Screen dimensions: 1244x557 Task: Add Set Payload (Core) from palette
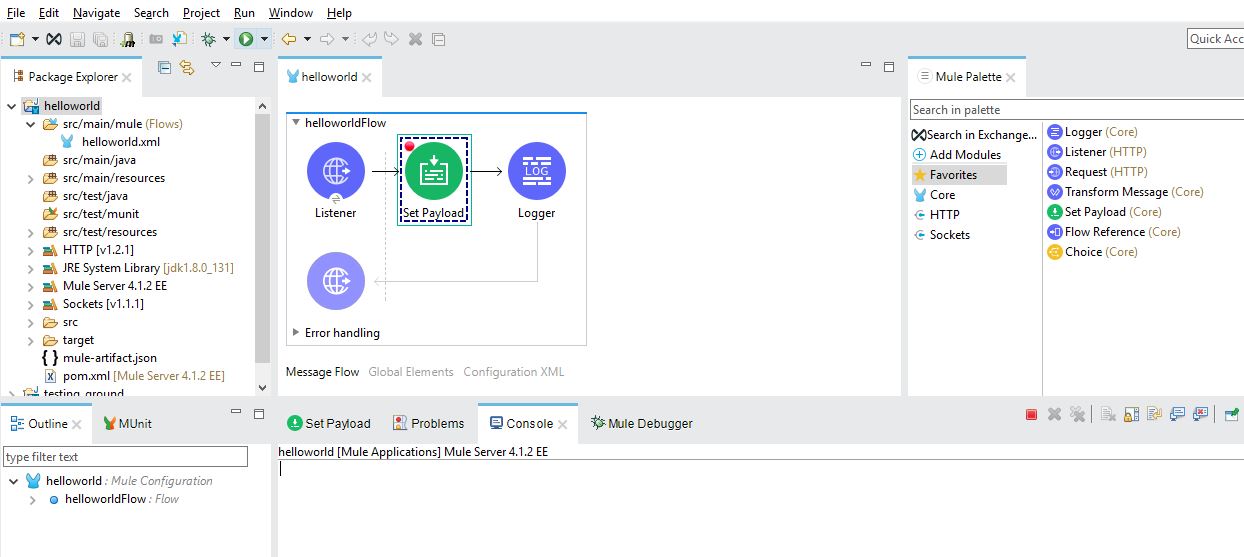point(1104,212)
